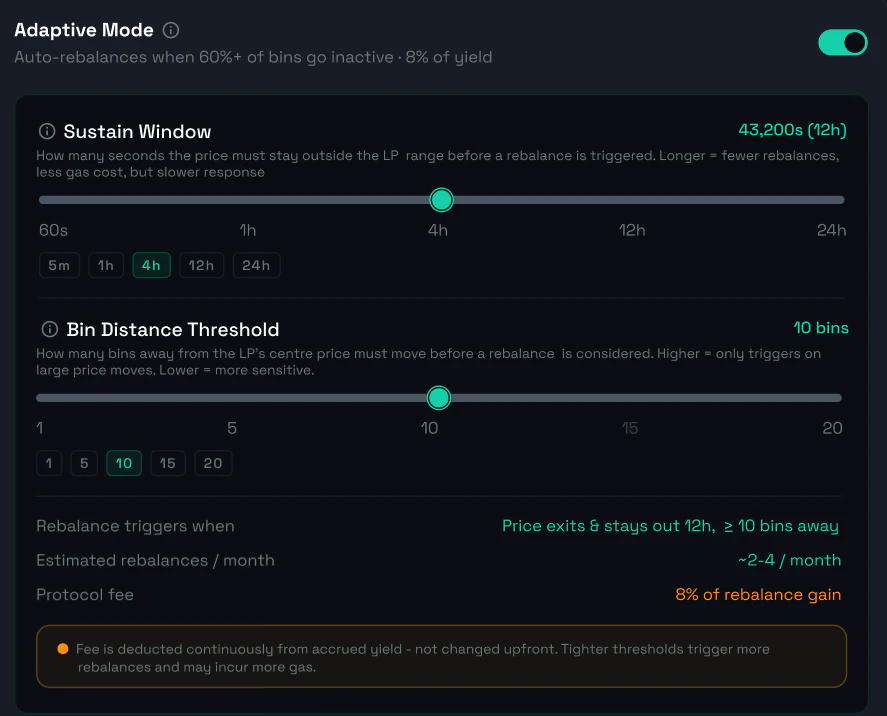The image size is (887, 716).
Task: Choose the 1h sustain window preset
Action: click(x=105, y=265)
